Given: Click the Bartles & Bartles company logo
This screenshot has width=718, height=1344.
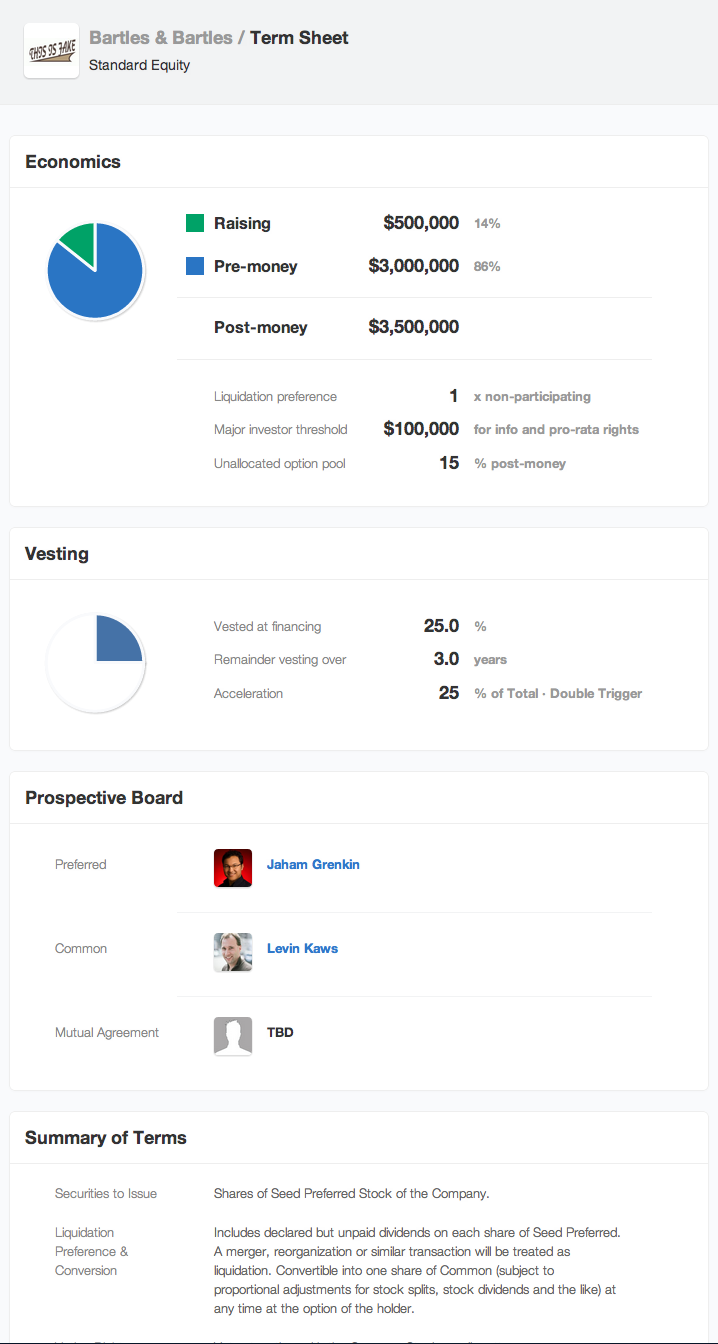Looking at the screenshot, I should coord(51,51).
